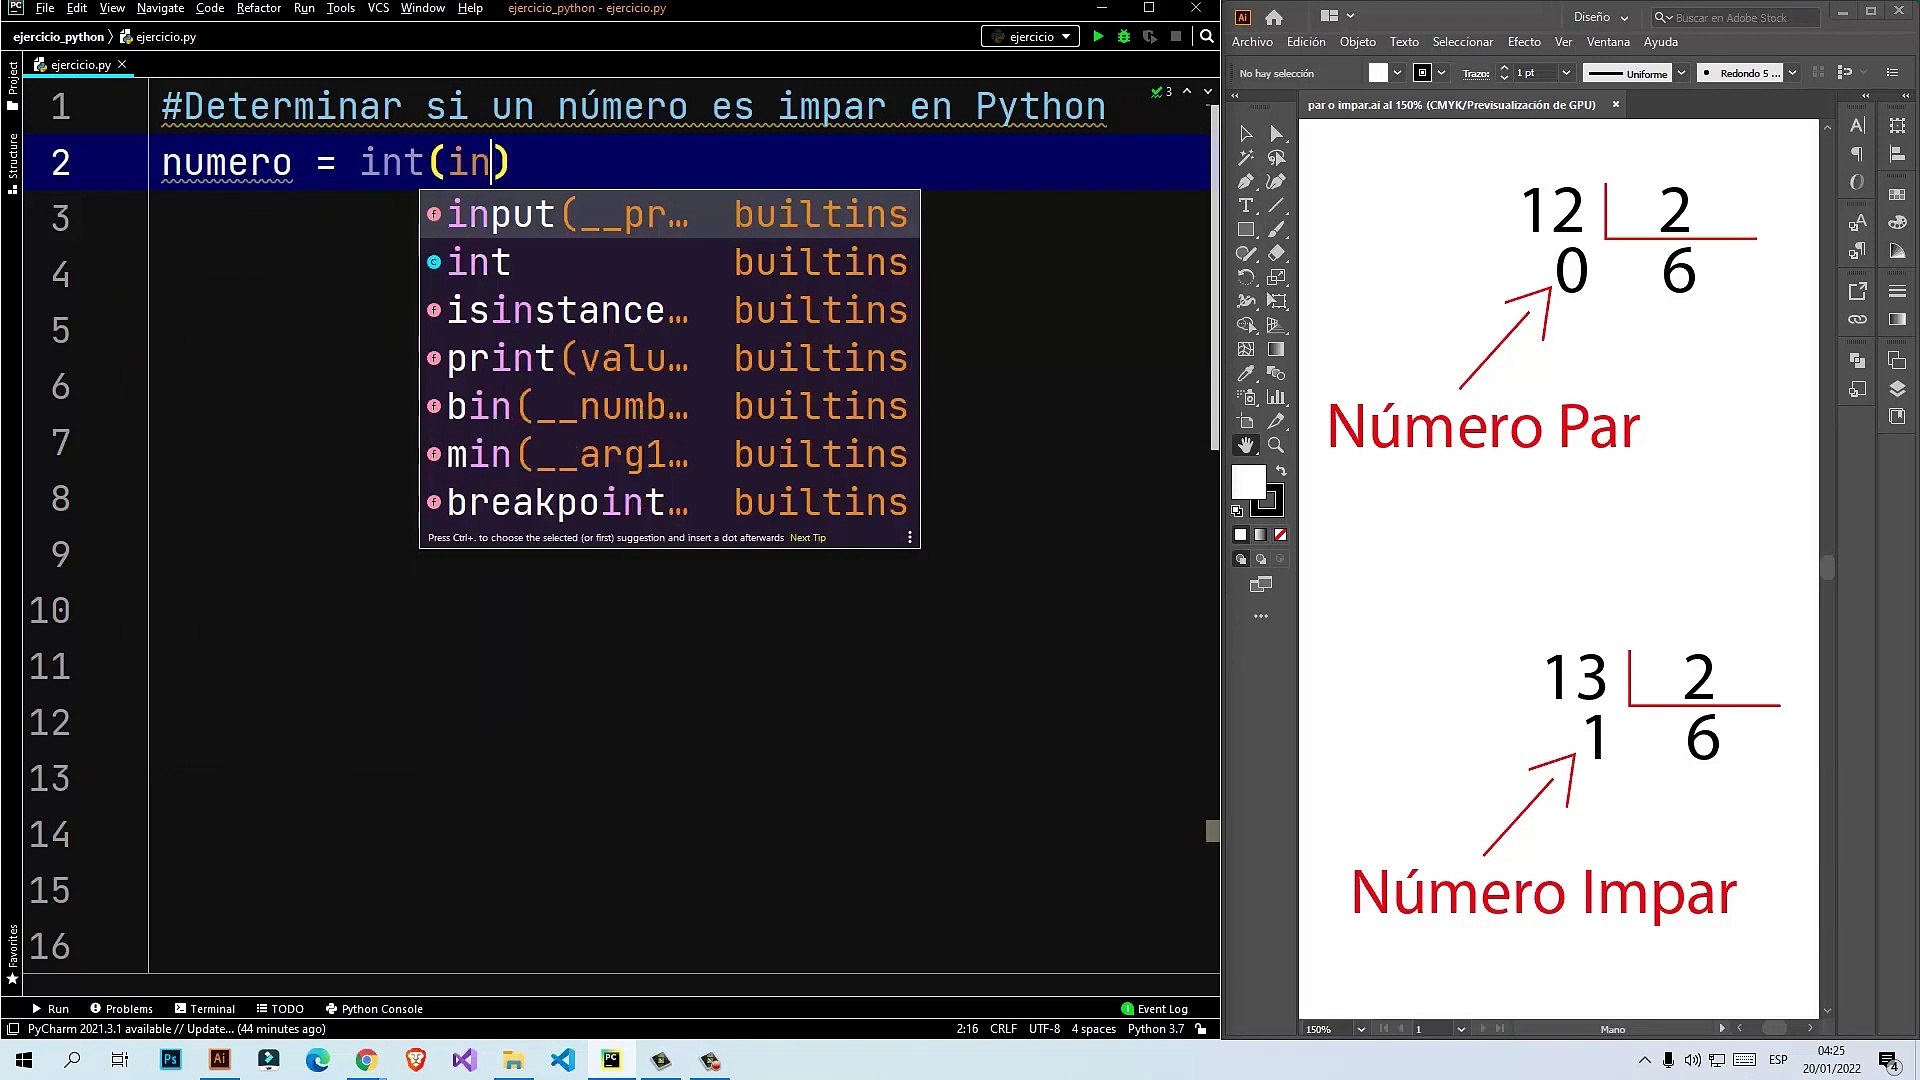The height and width of the screenshot is (1080, 1920).
Task: Click the Next Tip link
Action: (807, 538)
